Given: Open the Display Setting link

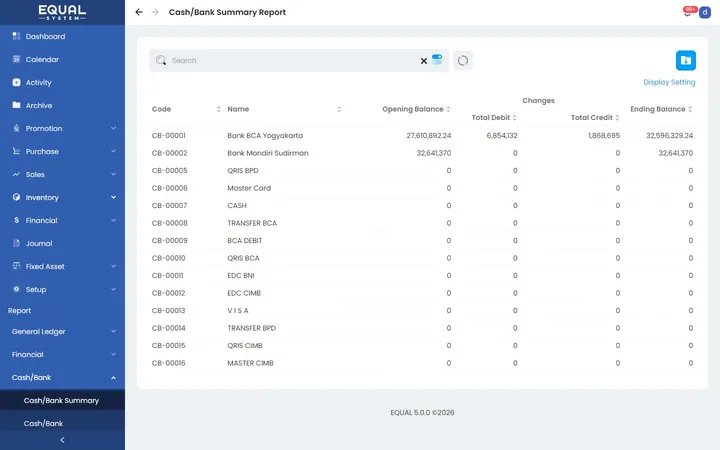Looking at the screenshot, I should pos(669,82).
